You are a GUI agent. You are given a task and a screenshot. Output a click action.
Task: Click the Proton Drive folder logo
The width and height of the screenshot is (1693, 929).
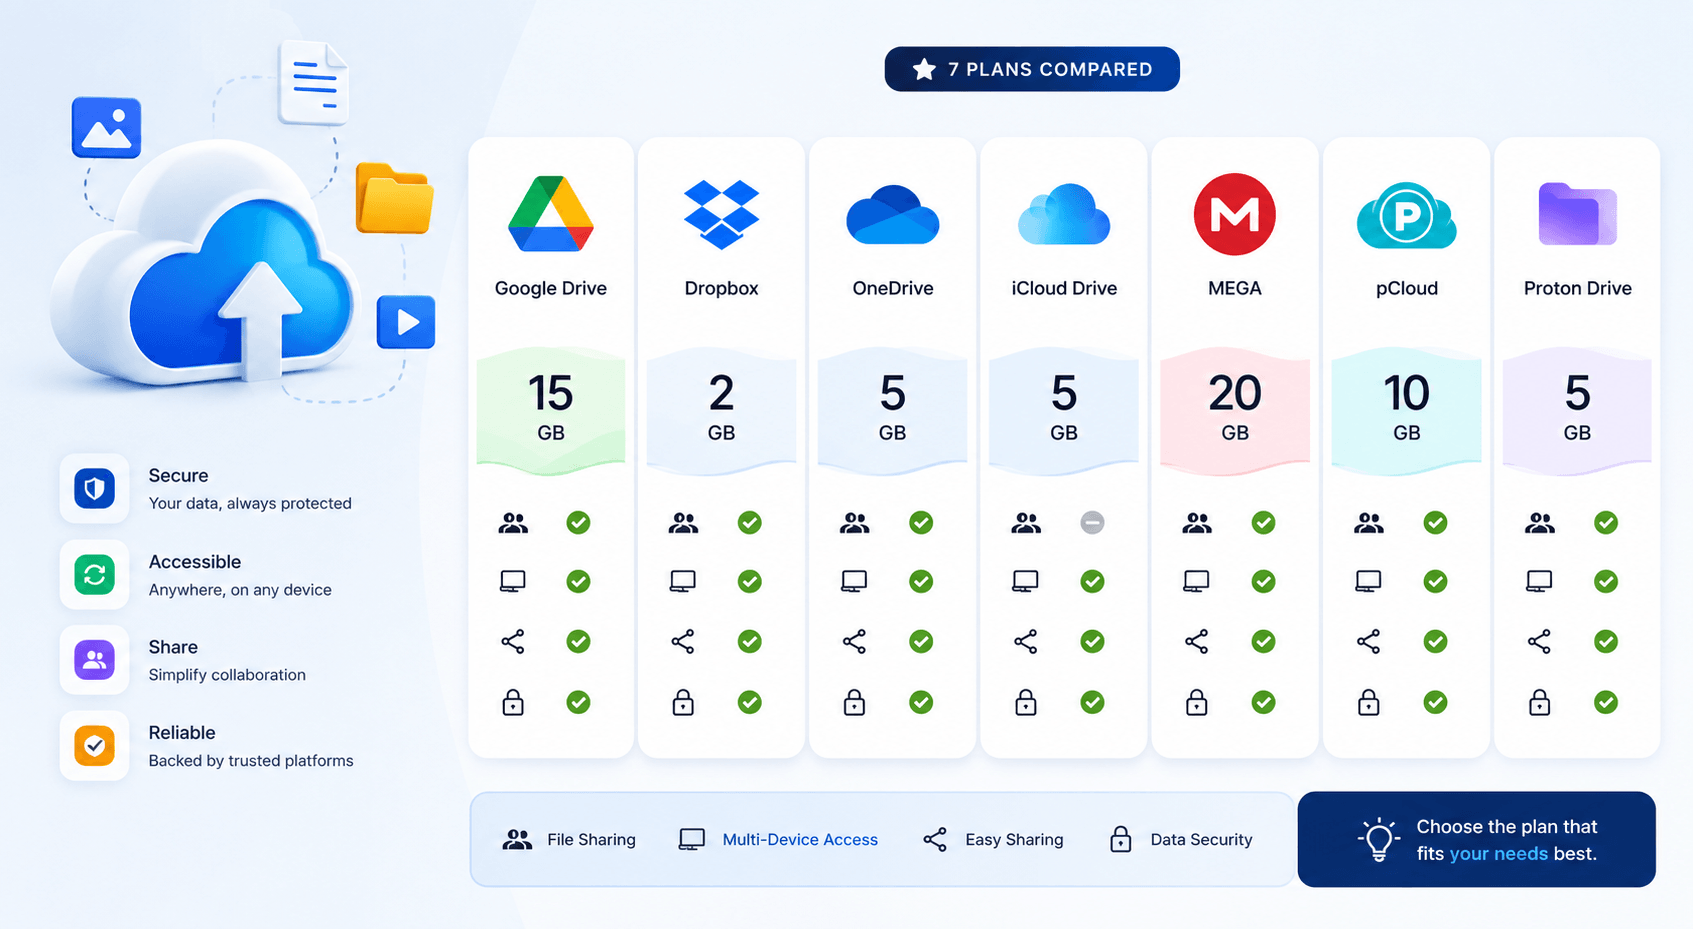1577,214
